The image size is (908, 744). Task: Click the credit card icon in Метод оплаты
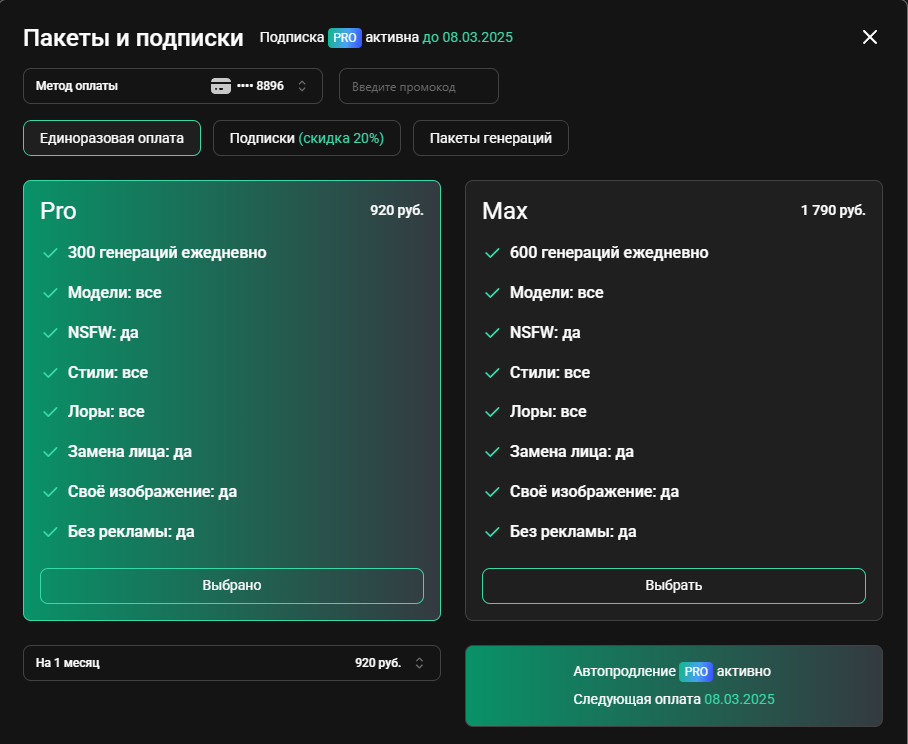[x=221, y=86]
